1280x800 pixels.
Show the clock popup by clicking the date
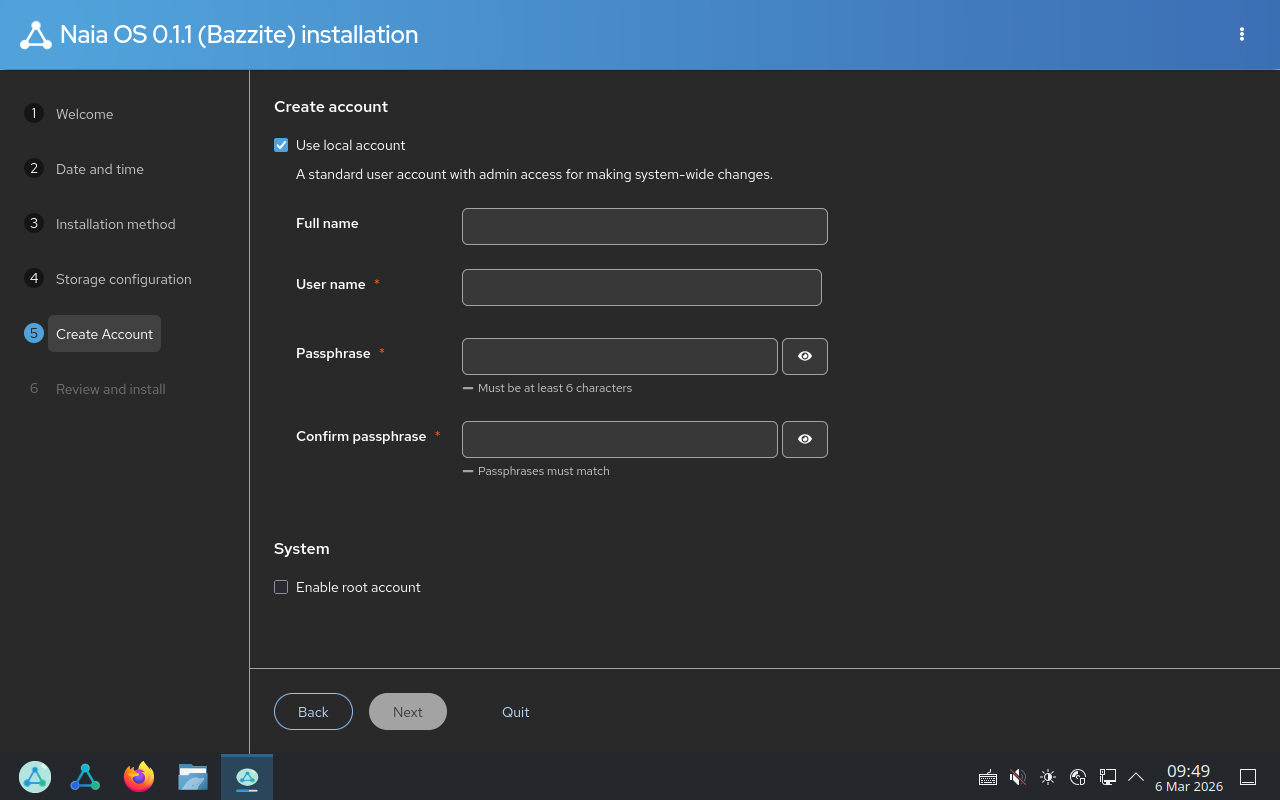pyautogui.click(x=1188, y=786)
